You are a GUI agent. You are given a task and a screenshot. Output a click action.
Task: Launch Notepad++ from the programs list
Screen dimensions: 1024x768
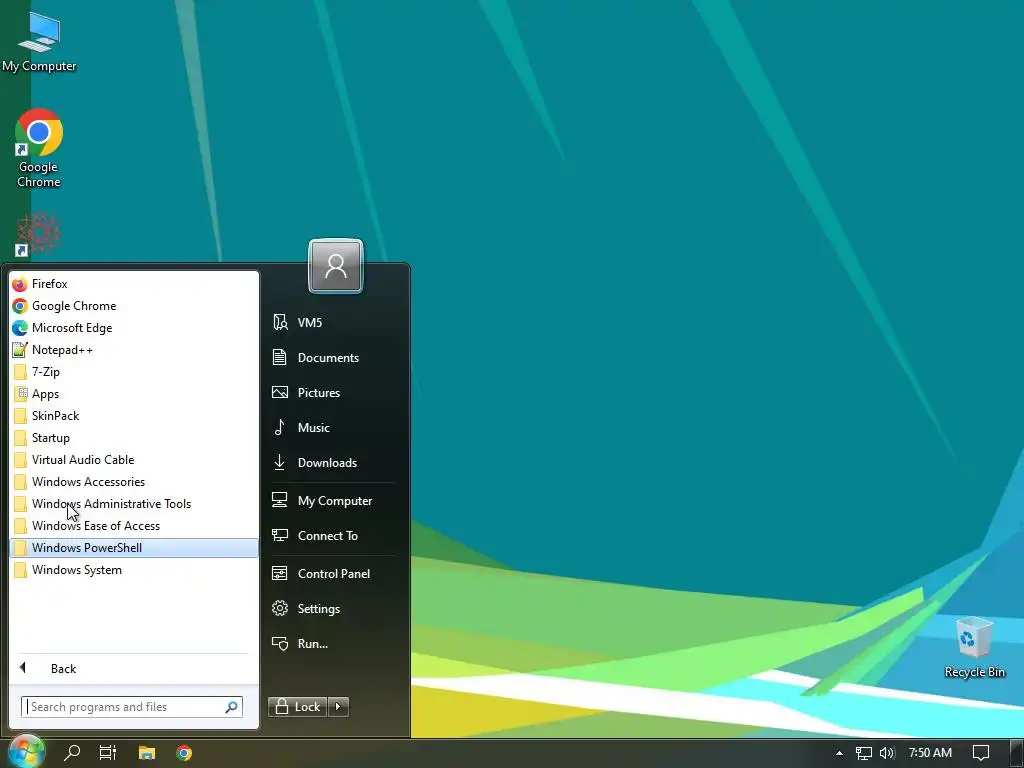click(x=134, y=350)
